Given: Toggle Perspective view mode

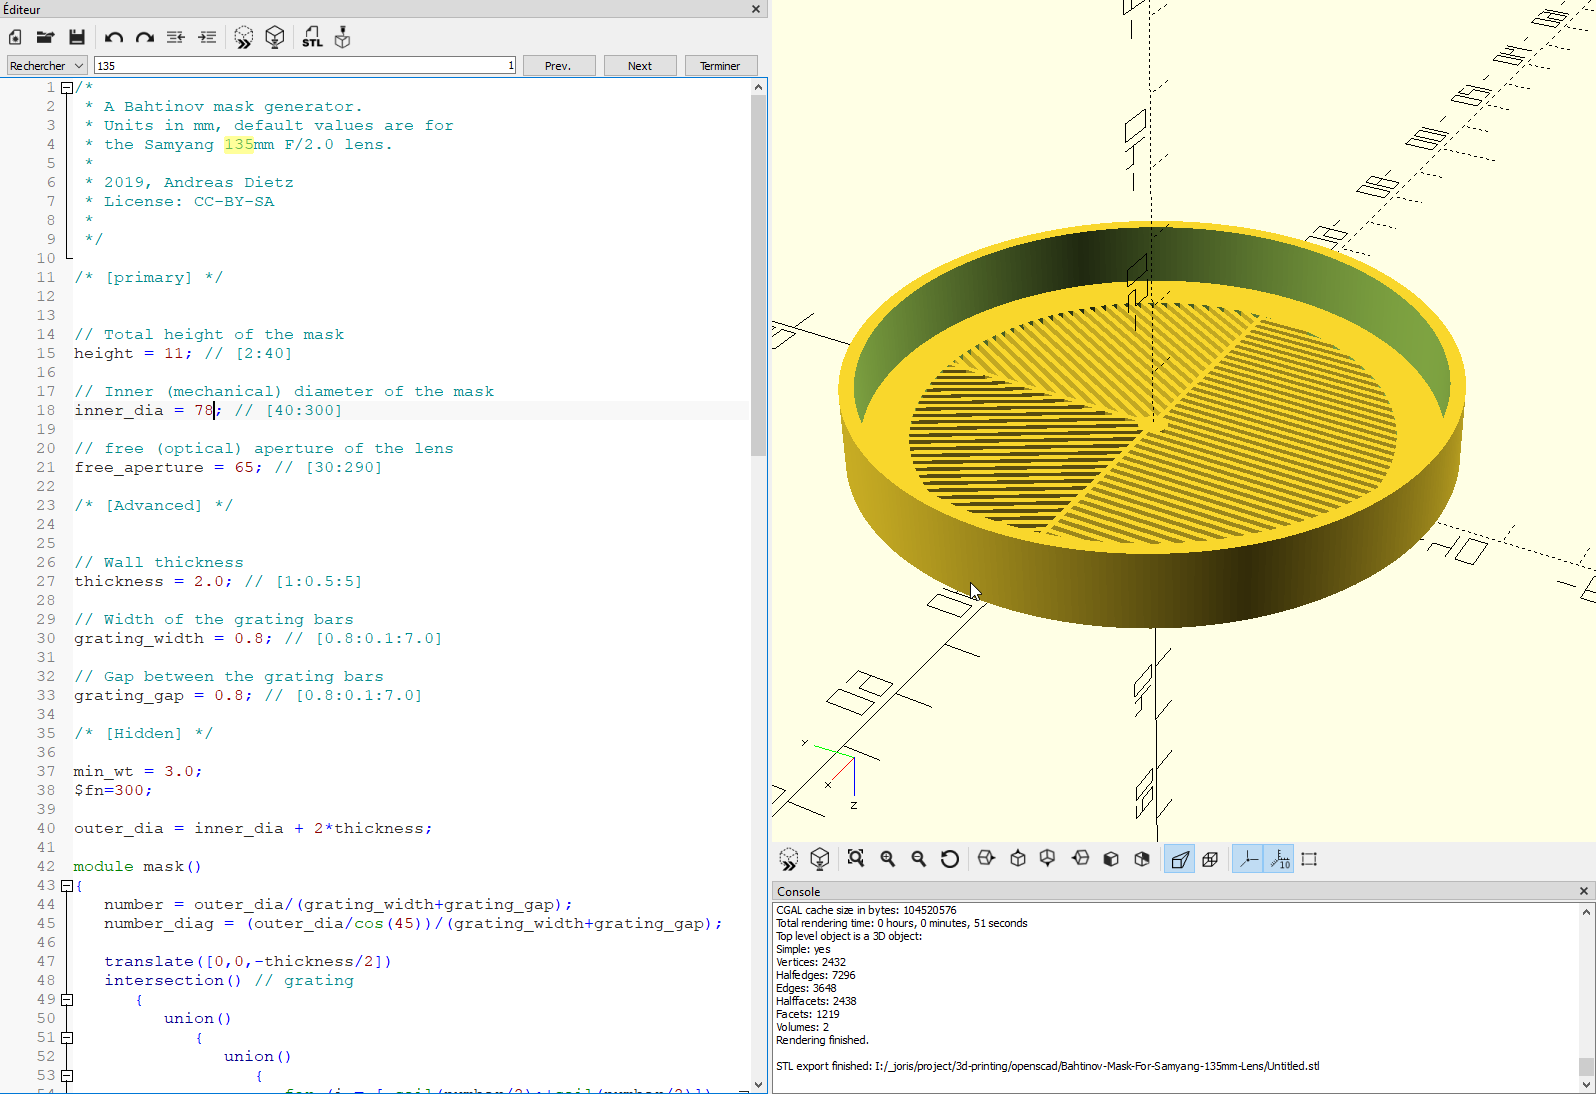Looking at the screenshot, I should [x=1180, y=859].
